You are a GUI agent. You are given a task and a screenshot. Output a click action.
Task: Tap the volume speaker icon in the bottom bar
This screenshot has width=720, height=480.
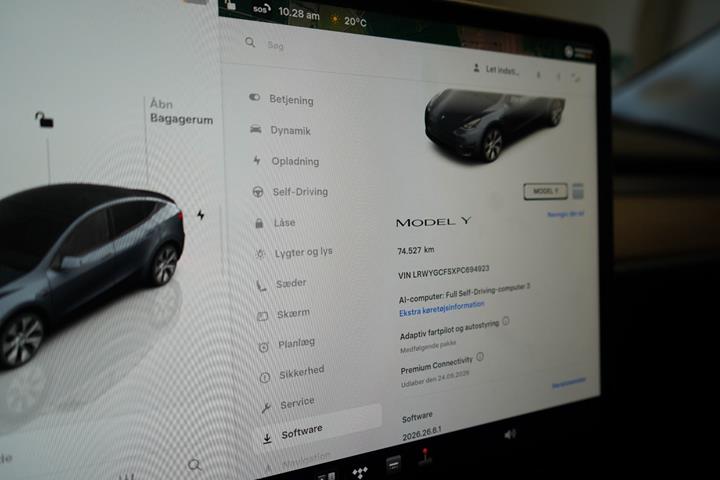(x=510, y=434)
